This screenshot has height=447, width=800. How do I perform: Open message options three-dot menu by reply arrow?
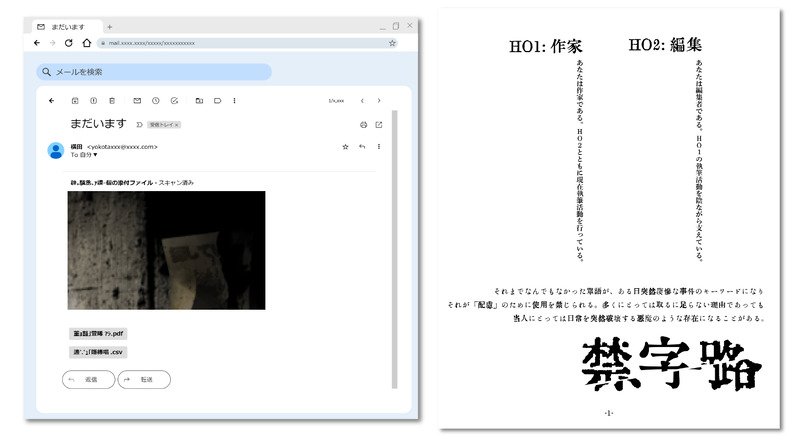point(379,147)
